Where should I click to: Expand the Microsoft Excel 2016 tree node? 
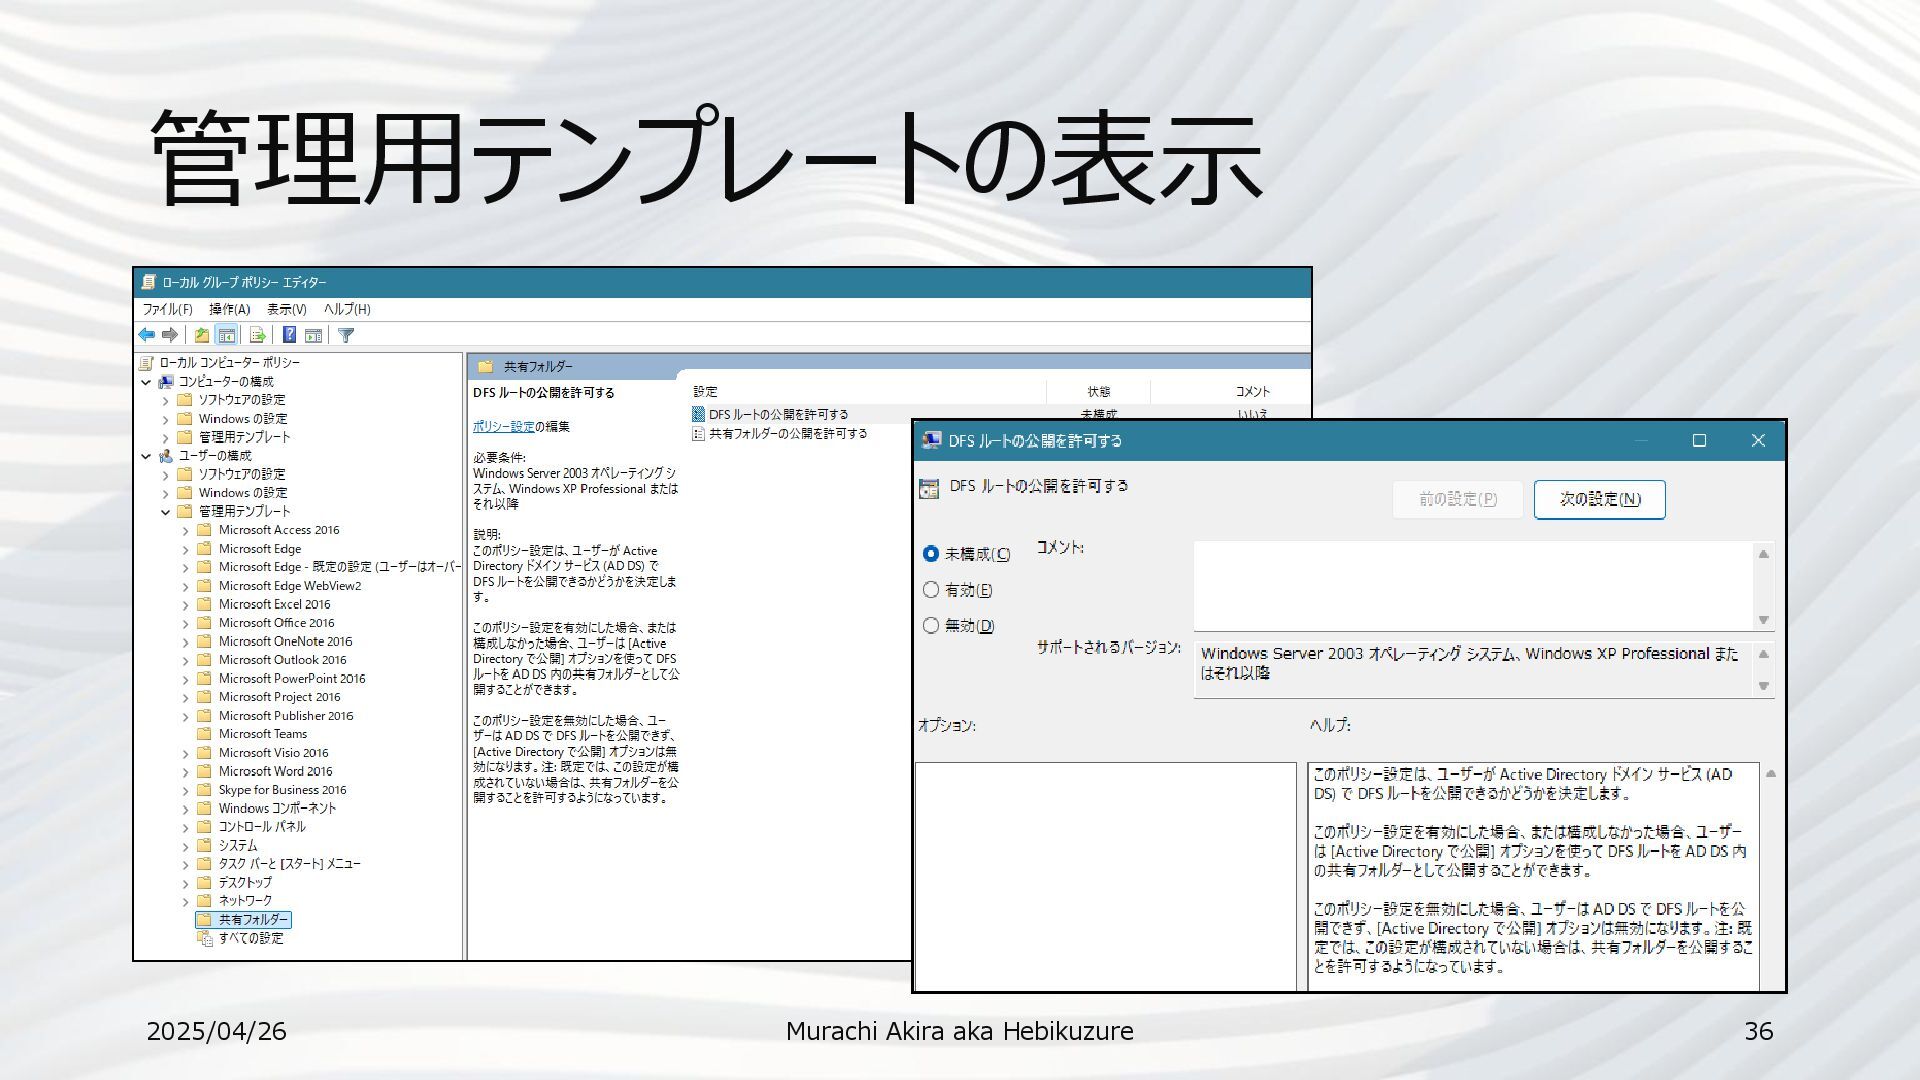(x=185, y=605)
